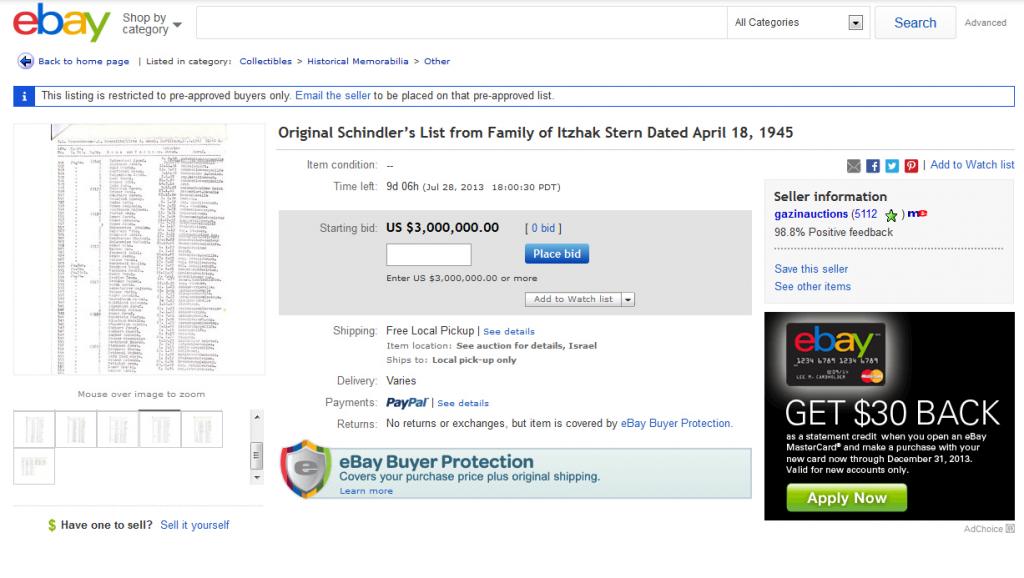Open the Email the seller link
The height and width of the screenshot is (578, 1024).
tap(333, 95)
